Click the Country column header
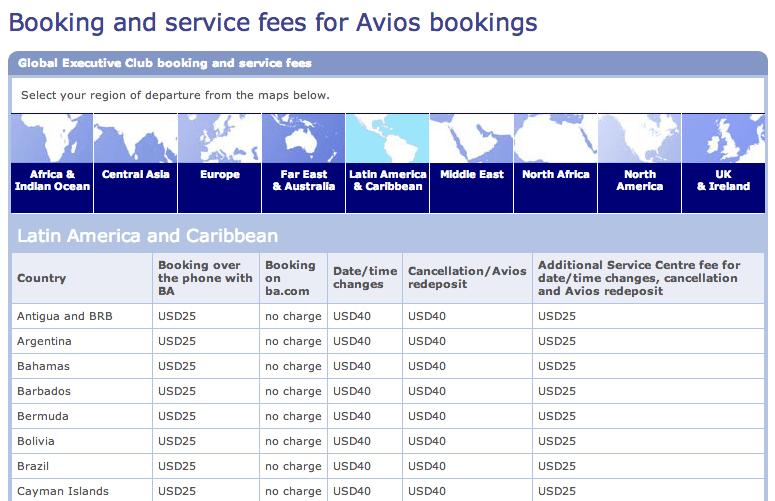This screenshot has height=501, width=775. pyautogui.click(x=42, y=278)
